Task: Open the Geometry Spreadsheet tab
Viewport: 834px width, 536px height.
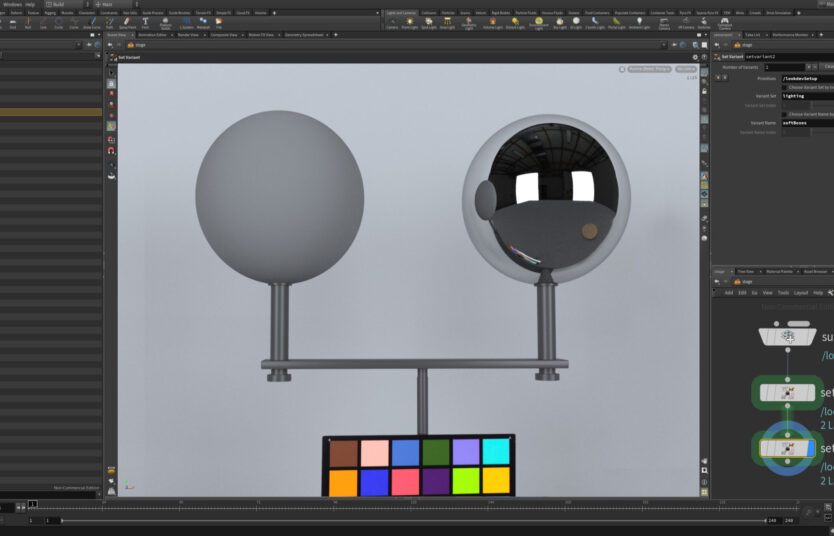Action: coord(314,34)
